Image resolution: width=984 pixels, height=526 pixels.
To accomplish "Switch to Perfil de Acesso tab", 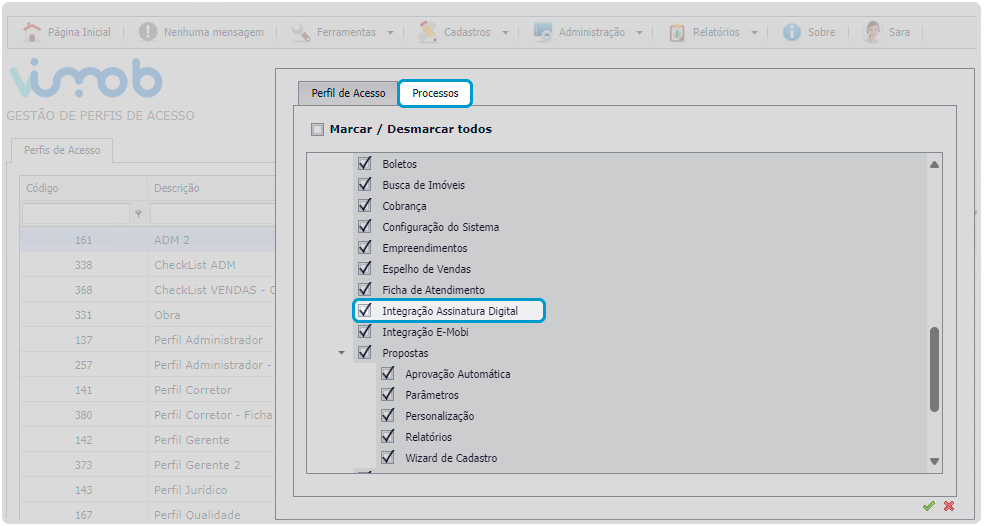I will (x=348, y=93).
